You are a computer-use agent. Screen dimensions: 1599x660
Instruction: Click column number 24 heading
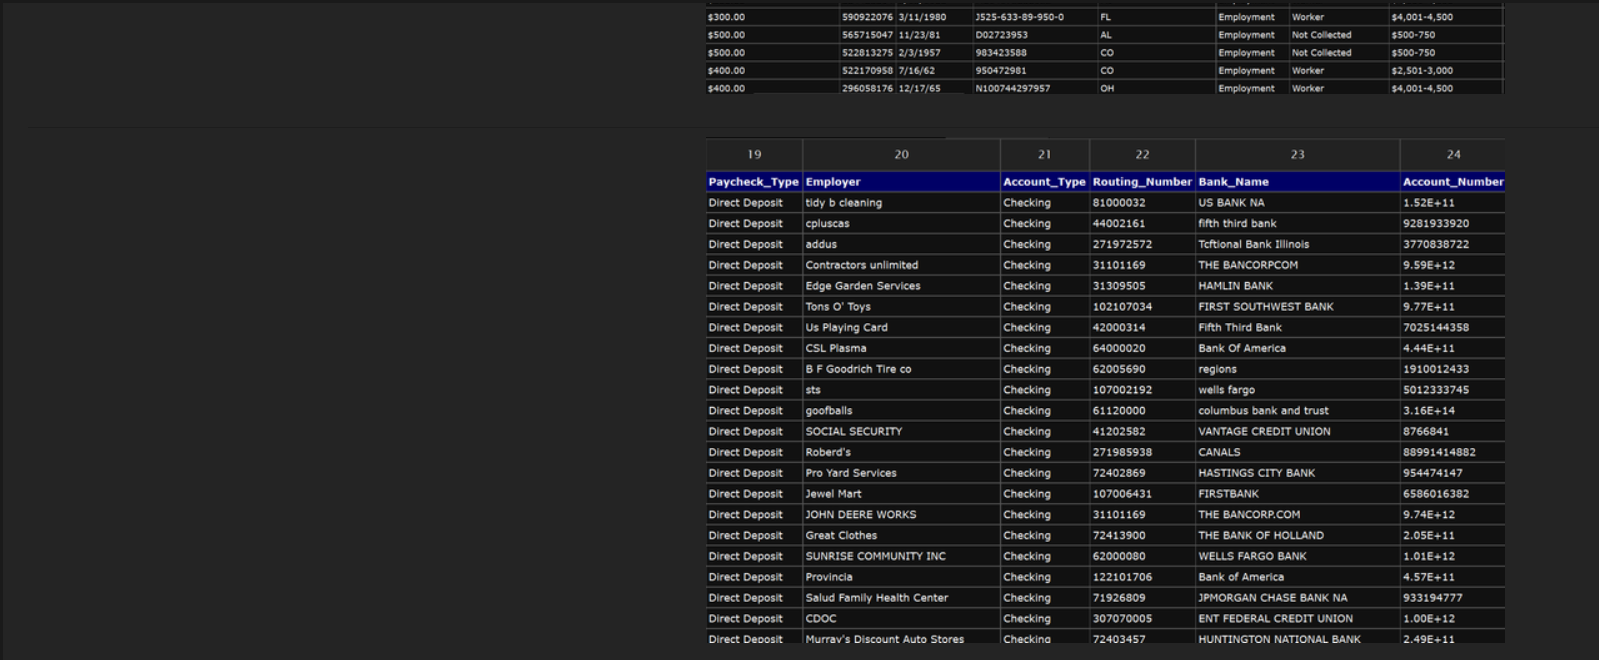1453,154
